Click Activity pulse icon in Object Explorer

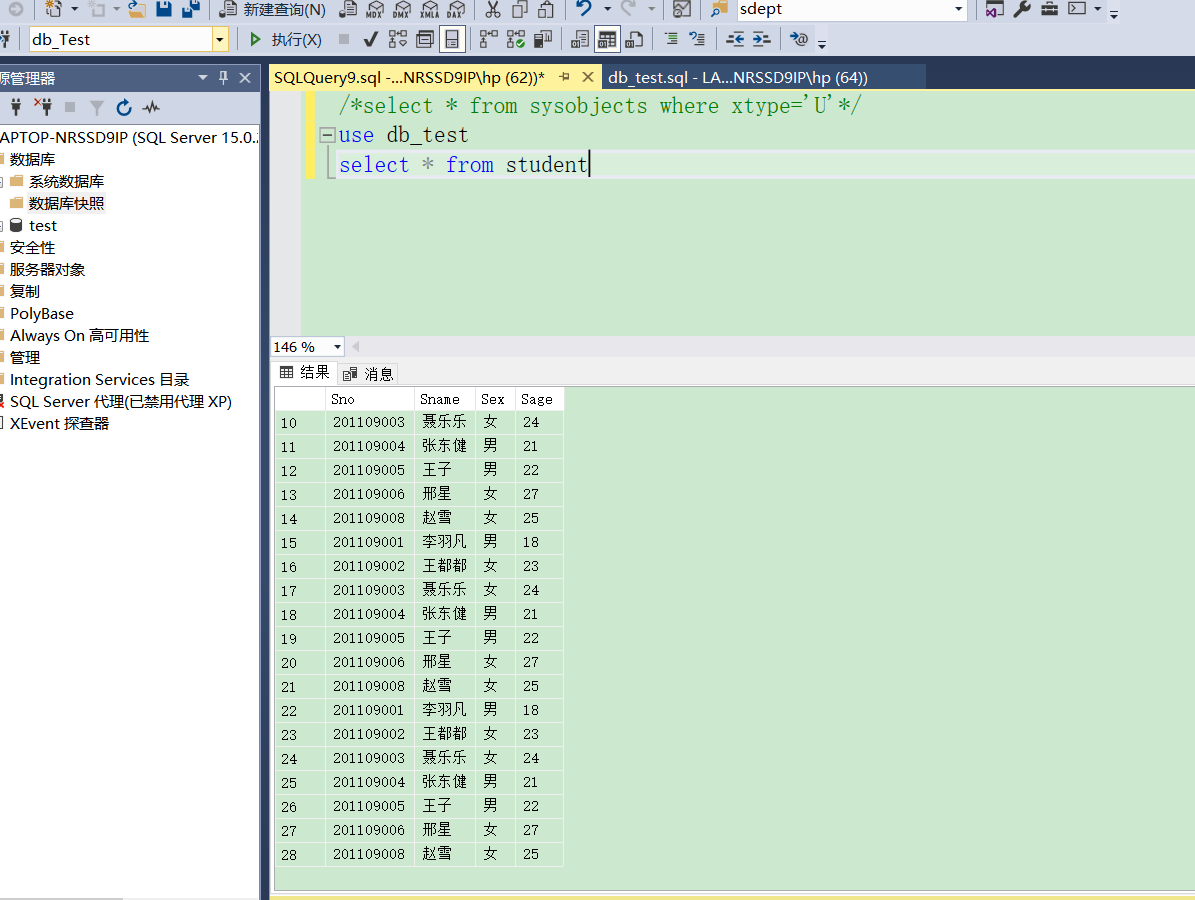(151, 107)
